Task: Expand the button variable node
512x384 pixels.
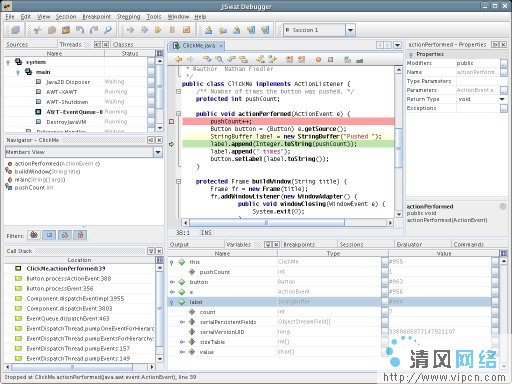Action: (x=172, y=282)
